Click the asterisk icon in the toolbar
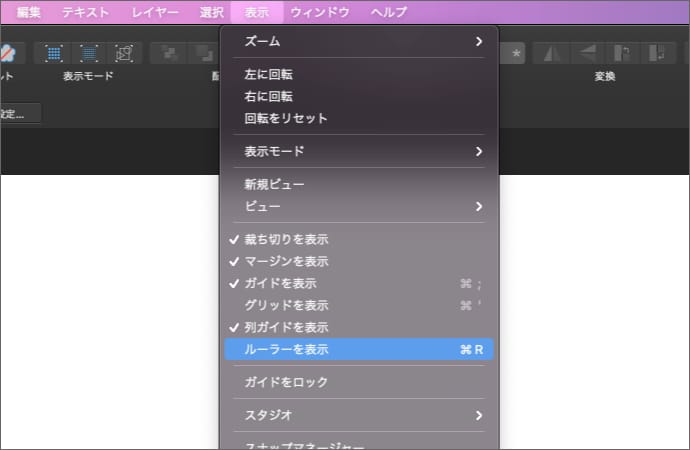 pyautogui.click(x=515, y=52)
